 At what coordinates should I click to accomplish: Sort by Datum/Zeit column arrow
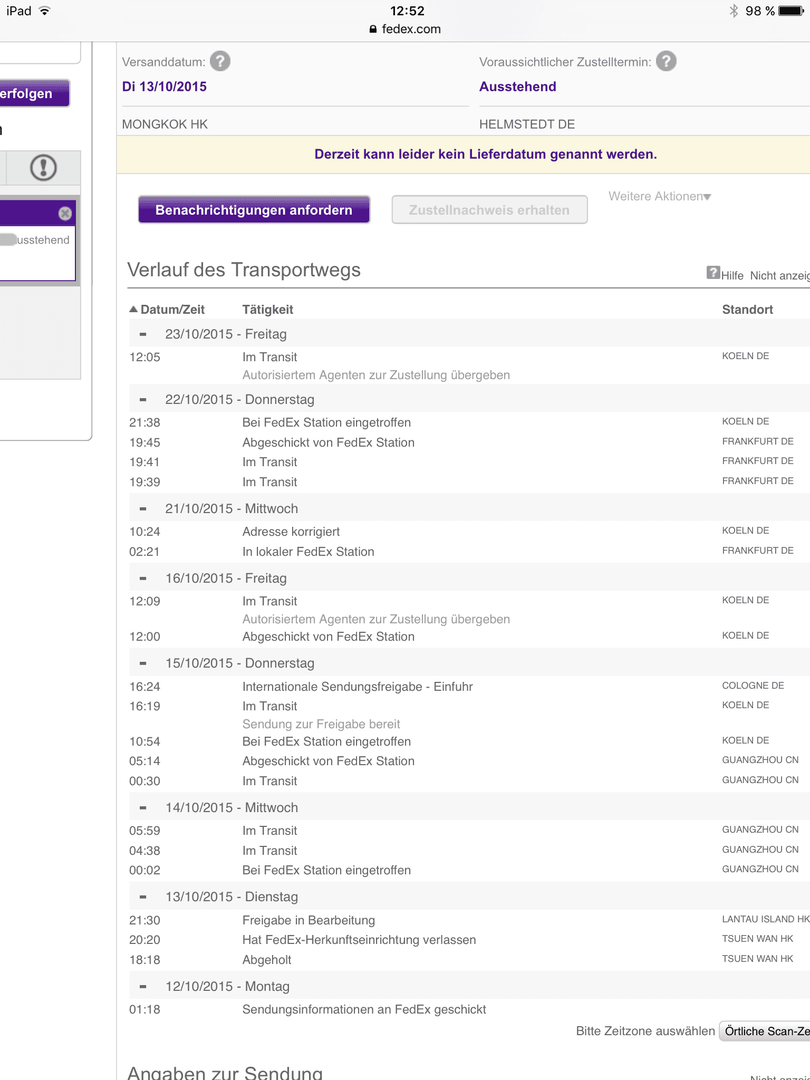(x=134, y=309)
